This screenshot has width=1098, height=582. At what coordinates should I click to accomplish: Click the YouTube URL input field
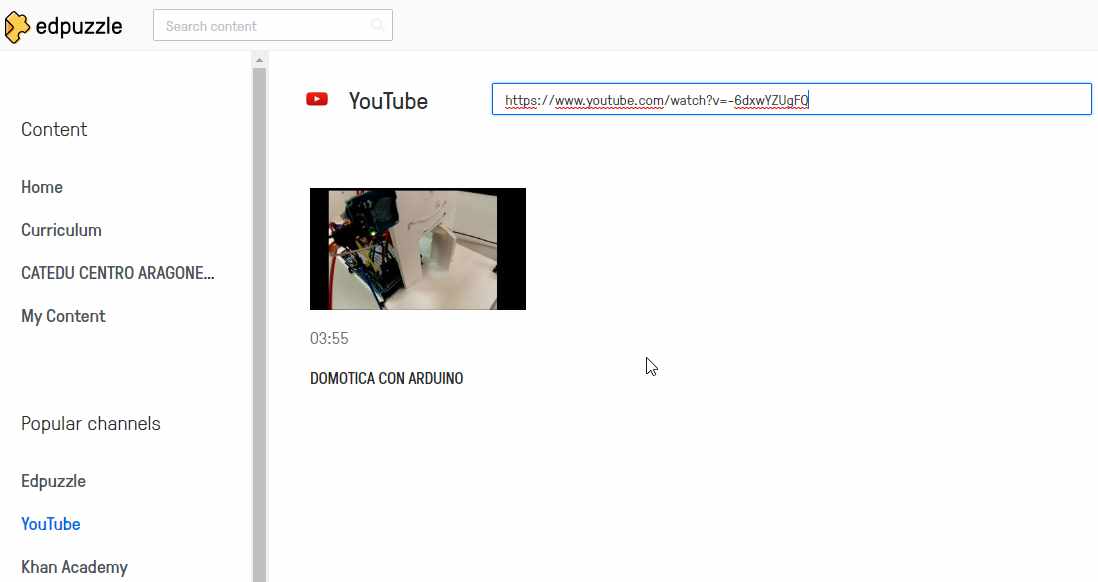coord(791,99)
